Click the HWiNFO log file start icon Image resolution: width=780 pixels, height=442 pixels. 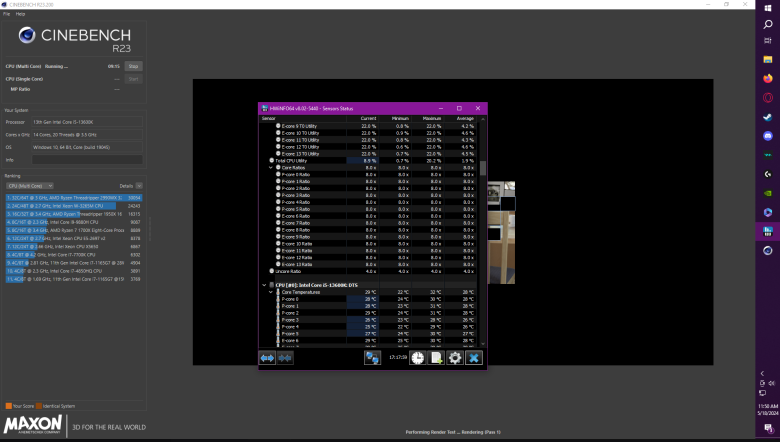tap(436, 358)
